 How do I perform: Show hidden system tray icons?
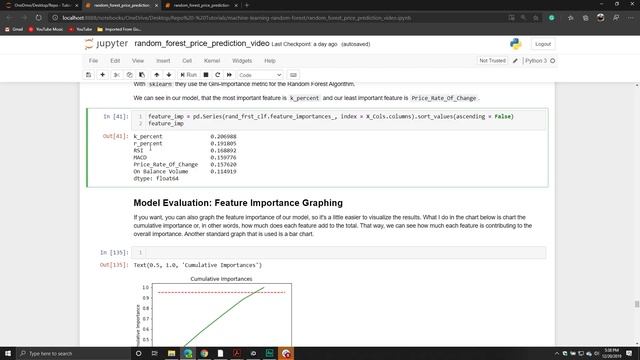click(x=556, y=353)
